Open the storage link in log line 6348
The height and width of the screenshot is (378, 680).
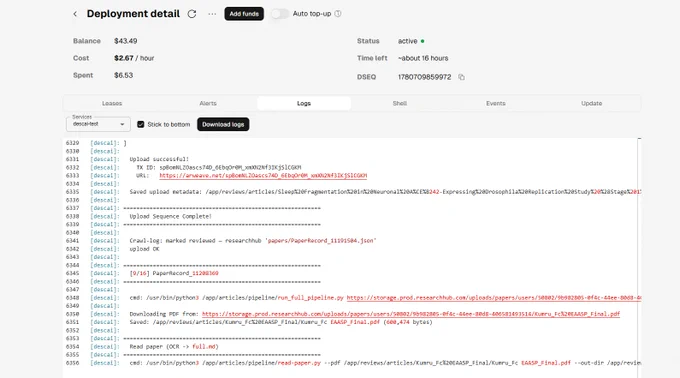point(494,298)
